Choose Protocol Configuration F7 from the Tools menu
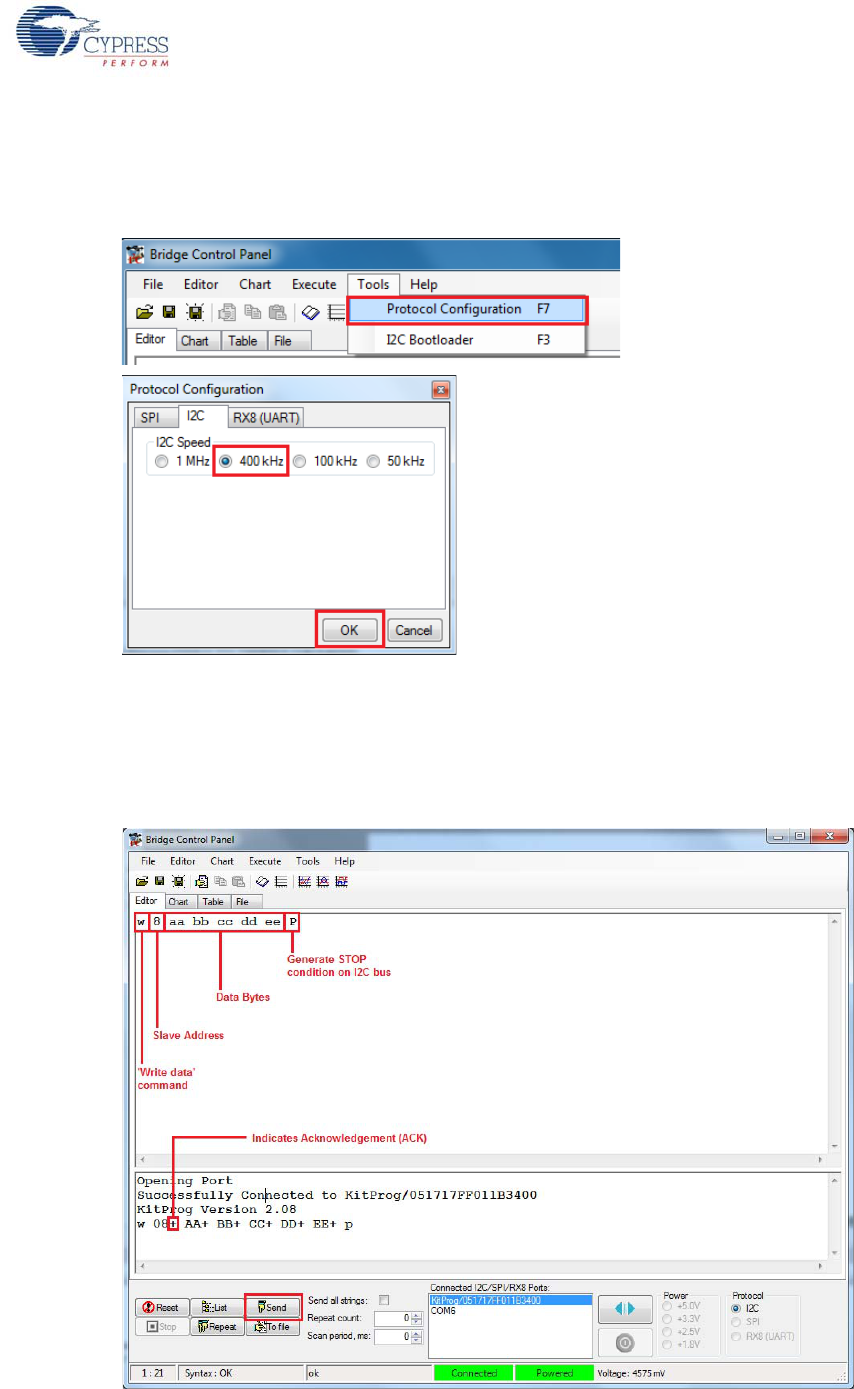This screenshot has width=854, height=1389. click(467, 309)
